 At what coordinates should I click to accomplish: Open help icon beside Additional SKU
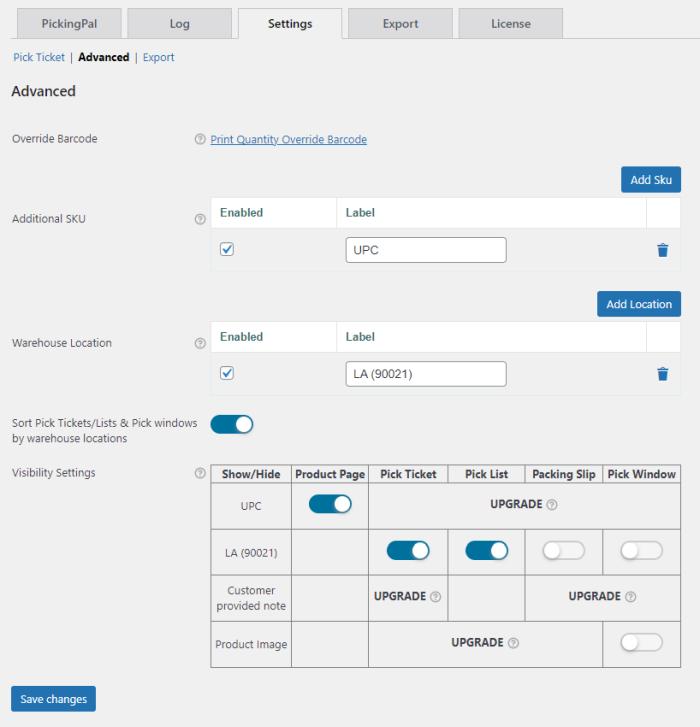click(x=200, y=219)
